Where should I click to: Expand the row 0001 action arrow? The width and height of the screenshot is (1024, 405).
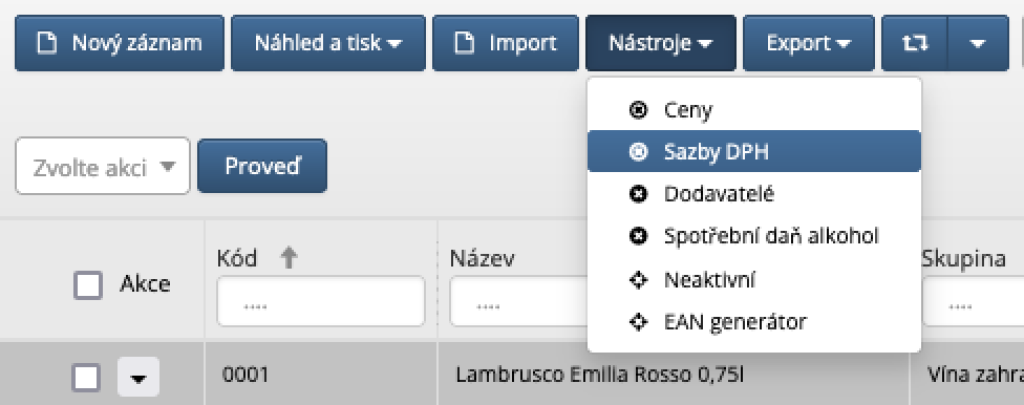pyautogui.click(x=139, y=378)
